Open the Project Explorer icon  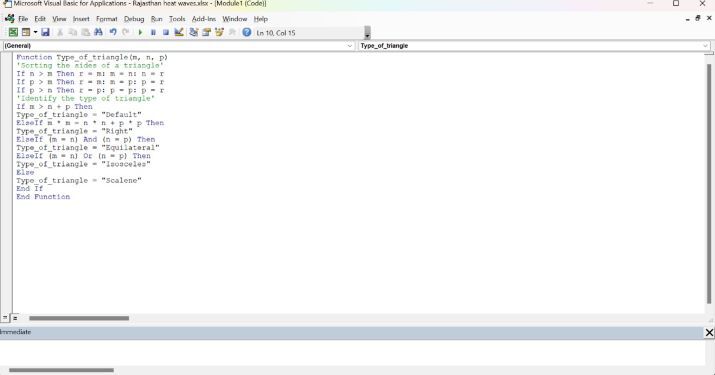coord(194,32)
